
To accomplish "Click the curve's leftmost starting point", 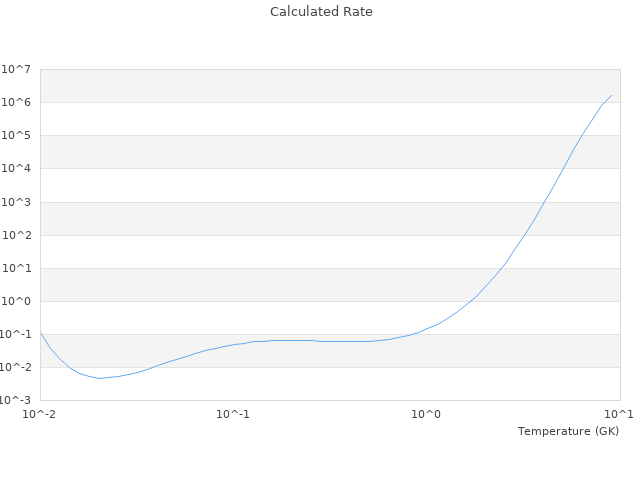I will 41,334.
